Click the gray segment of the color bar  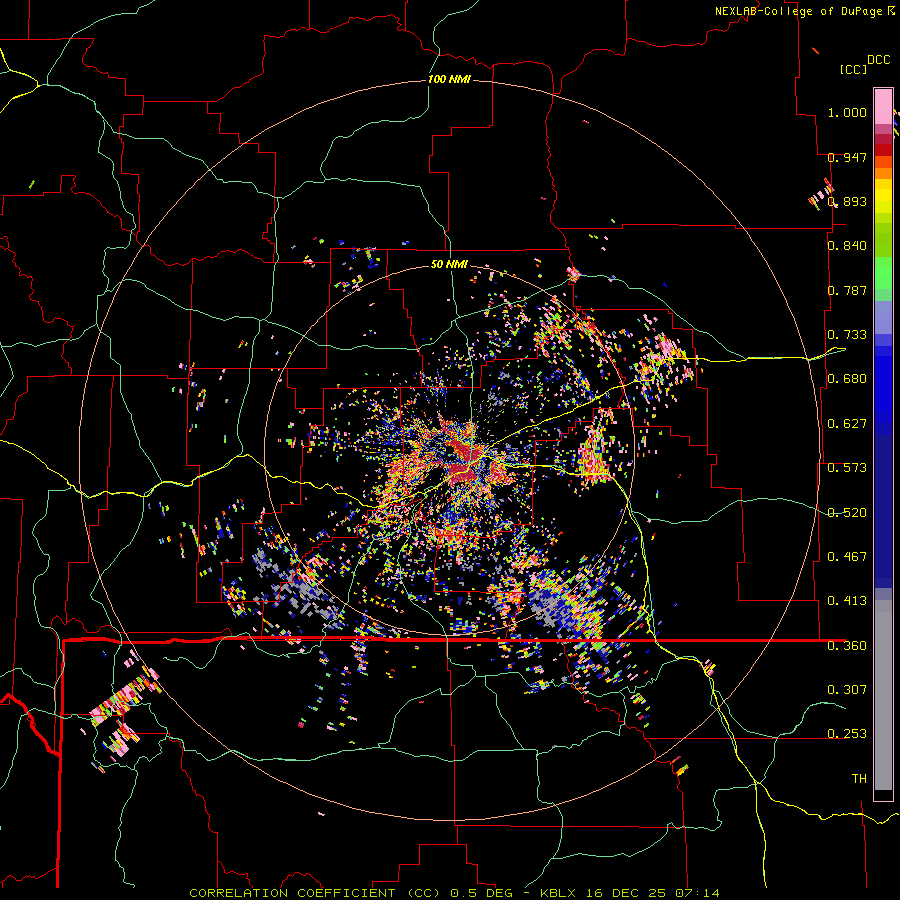pyautogui.click(x=883, y=695)
